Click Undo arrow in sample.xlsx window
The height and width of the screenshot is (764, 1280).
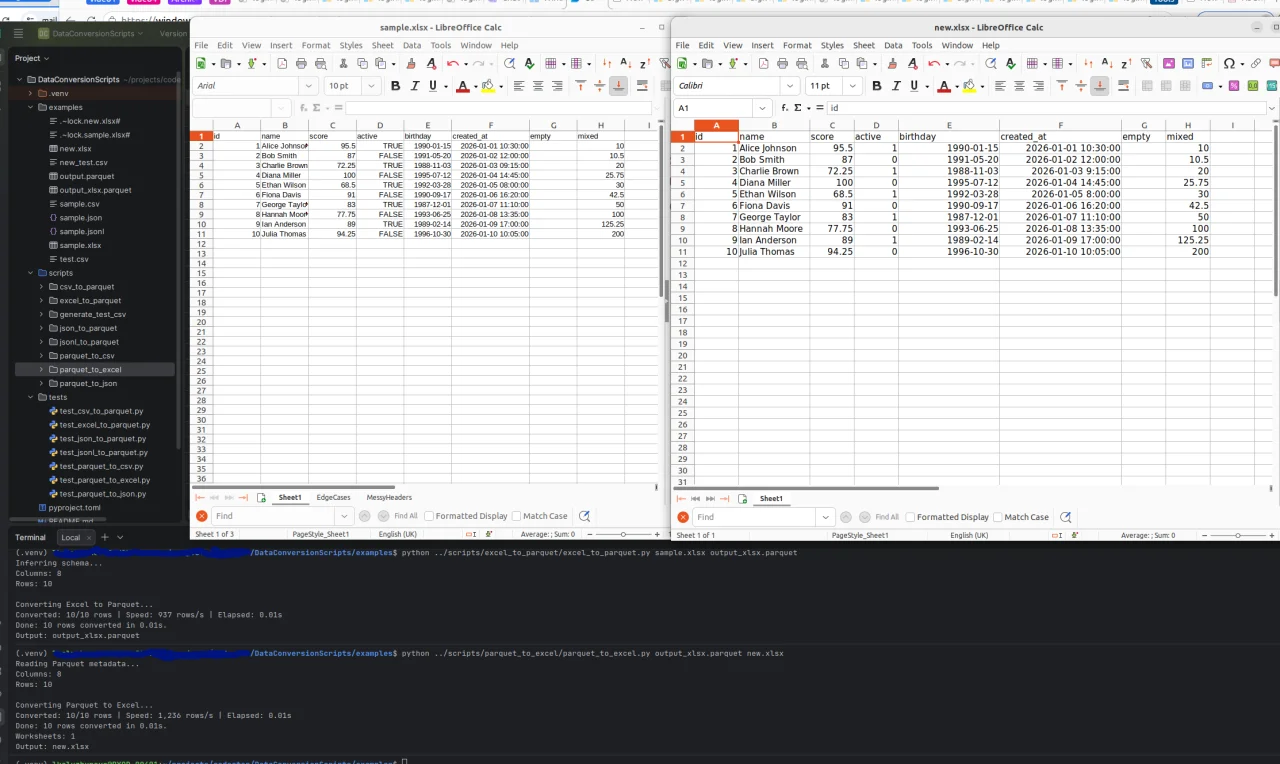pos(452,64)
